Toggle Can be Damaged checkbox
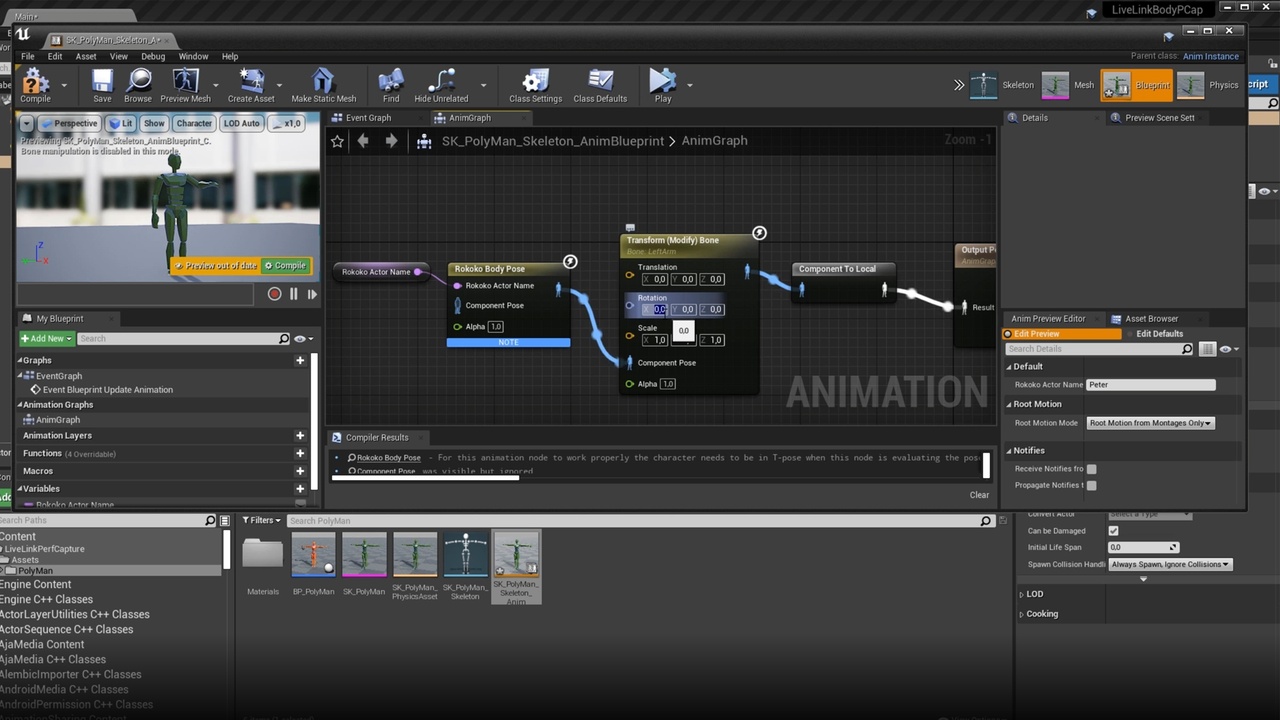1280x720 pixels. click(x=1113, y=531)
